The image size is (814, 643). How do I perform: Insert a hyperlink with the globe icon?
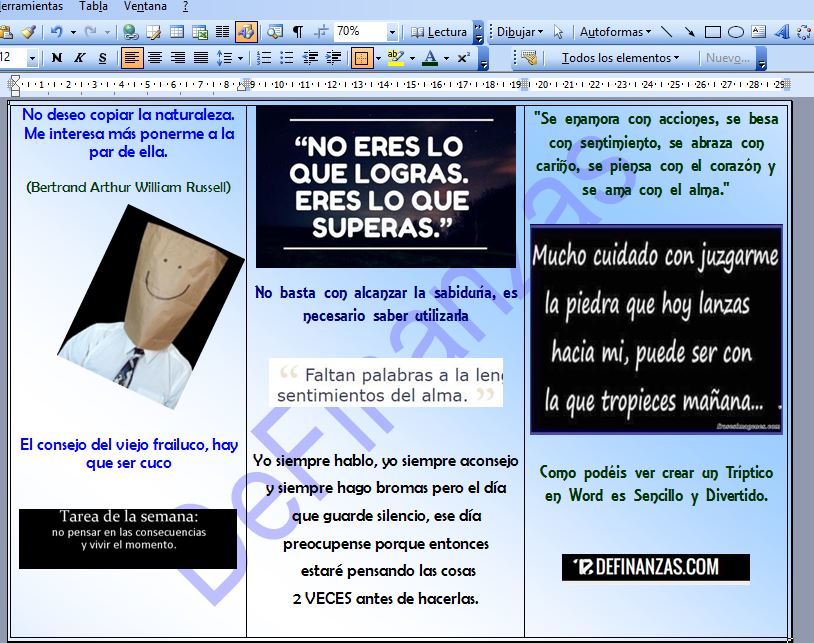130,32
